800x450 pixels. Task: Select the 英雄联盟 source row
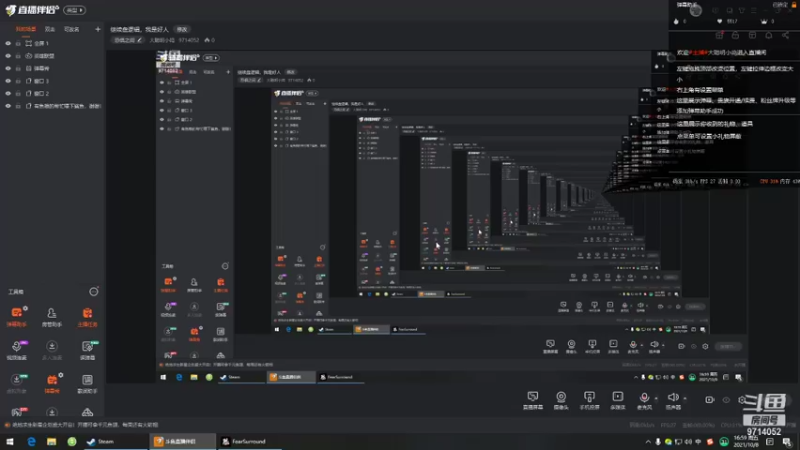pos(53,56)
